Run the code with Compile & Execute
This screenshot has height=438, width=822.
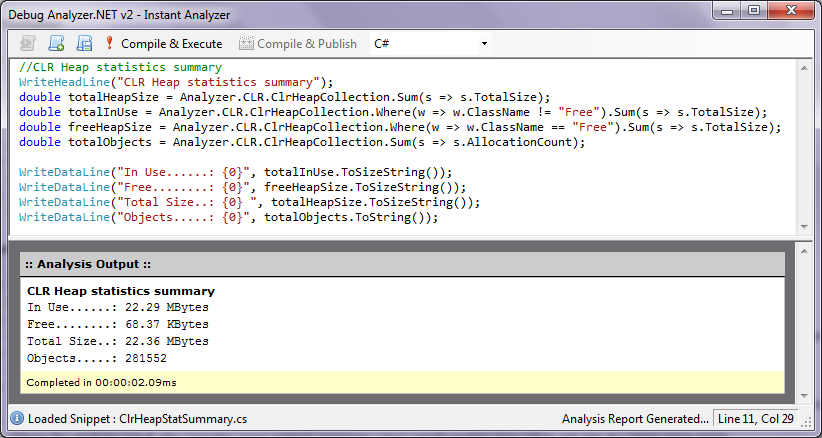(165, 44)
